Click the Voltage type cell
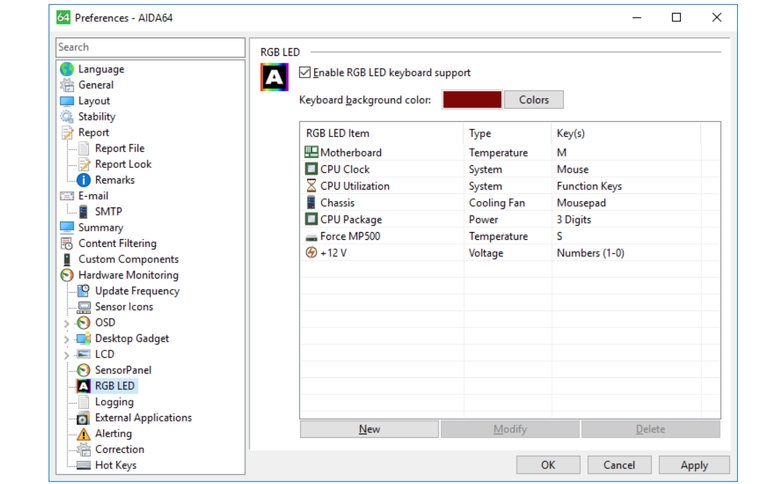This screenshot has width=770, height=484. tap(486, 253)
